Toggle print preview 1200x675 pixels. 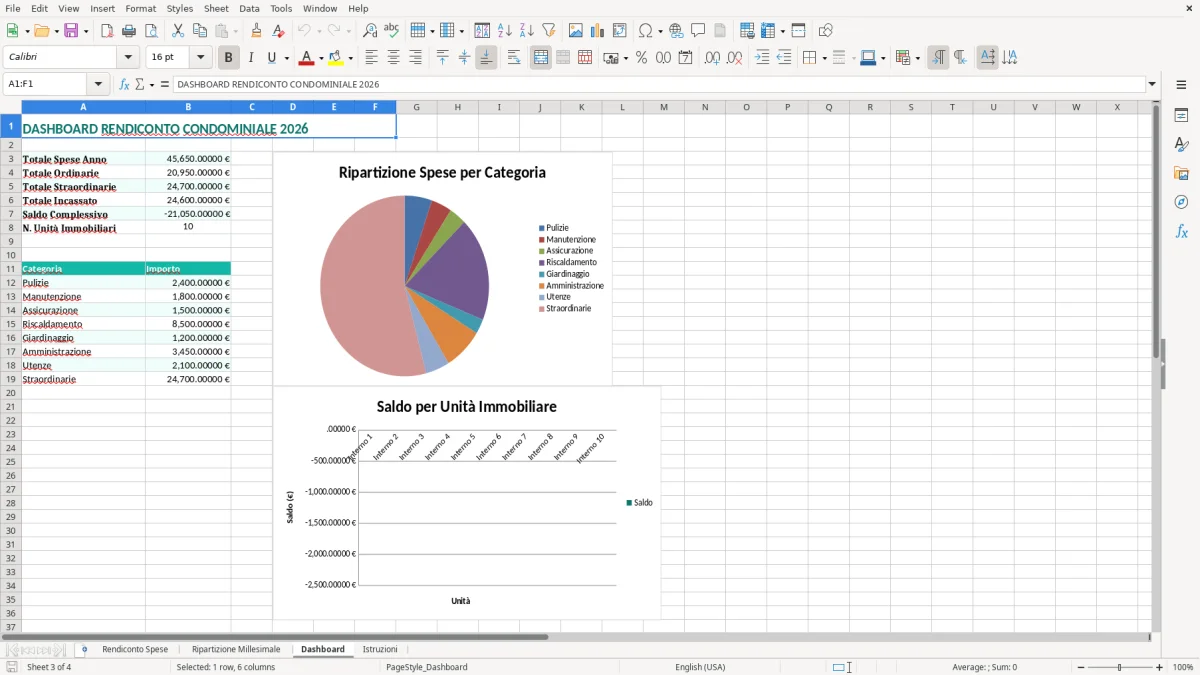tap(151, 31)
